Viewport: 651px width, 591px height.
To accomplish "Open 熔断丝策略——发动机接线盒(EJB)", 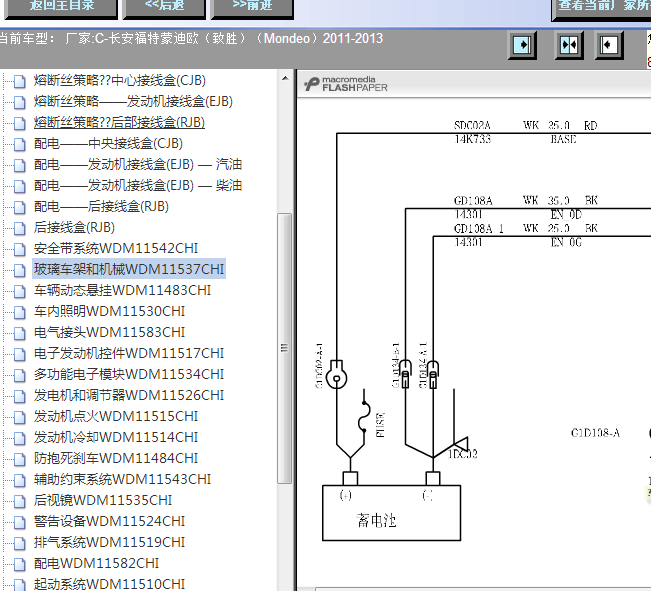I will click(133, 101).
